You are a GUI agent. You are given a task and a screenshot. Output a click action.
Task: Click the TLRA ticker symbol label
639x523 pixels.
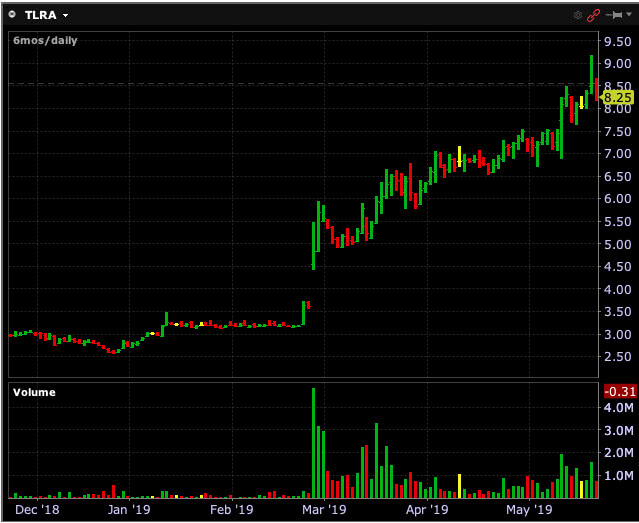40,15
